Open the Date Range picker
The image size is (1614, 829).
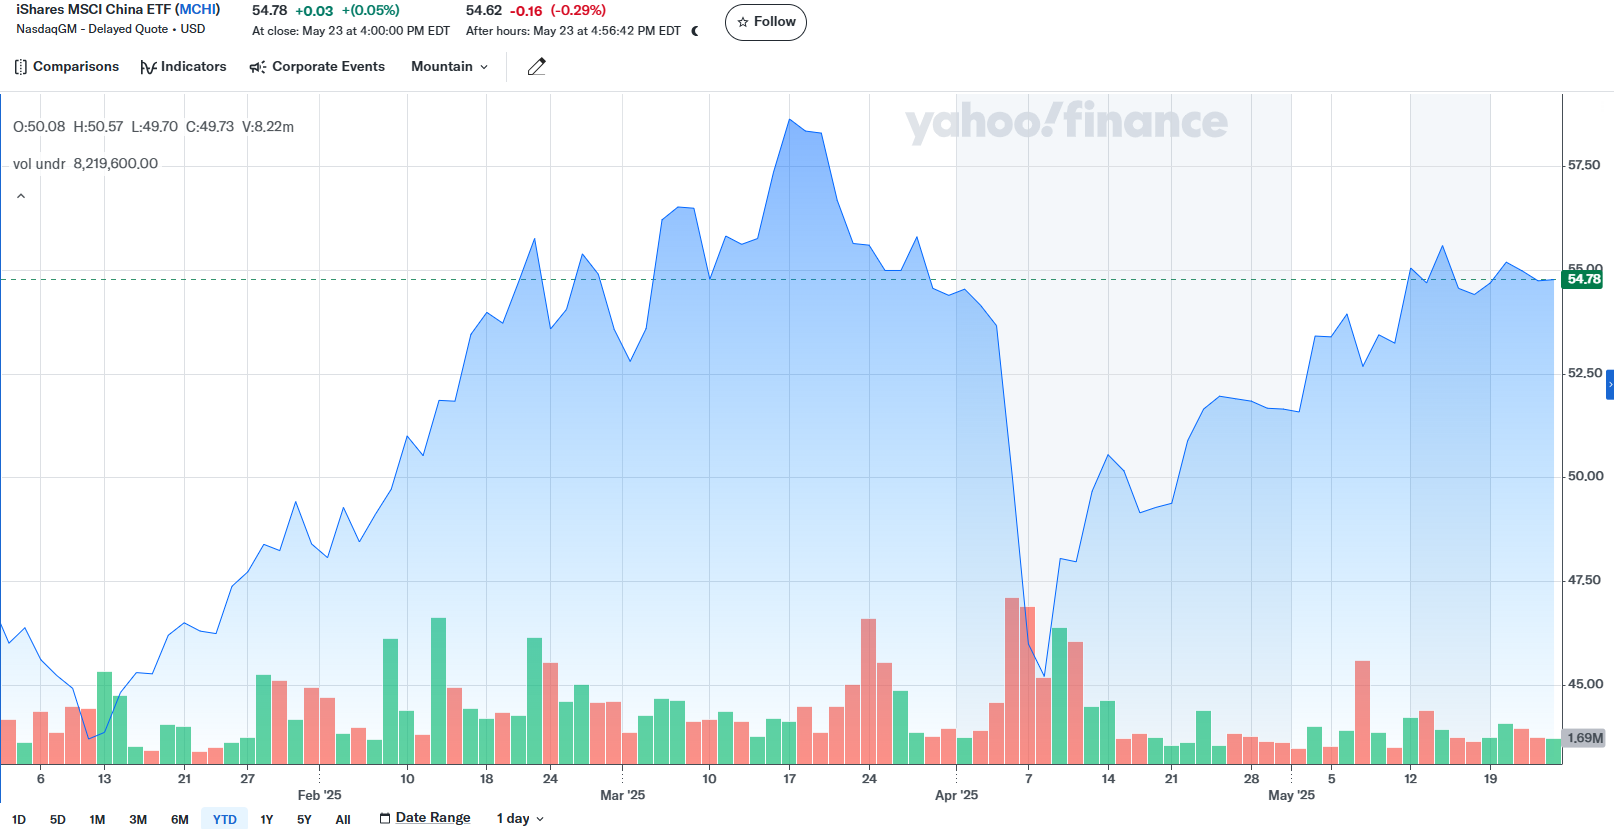click(432, 818)
